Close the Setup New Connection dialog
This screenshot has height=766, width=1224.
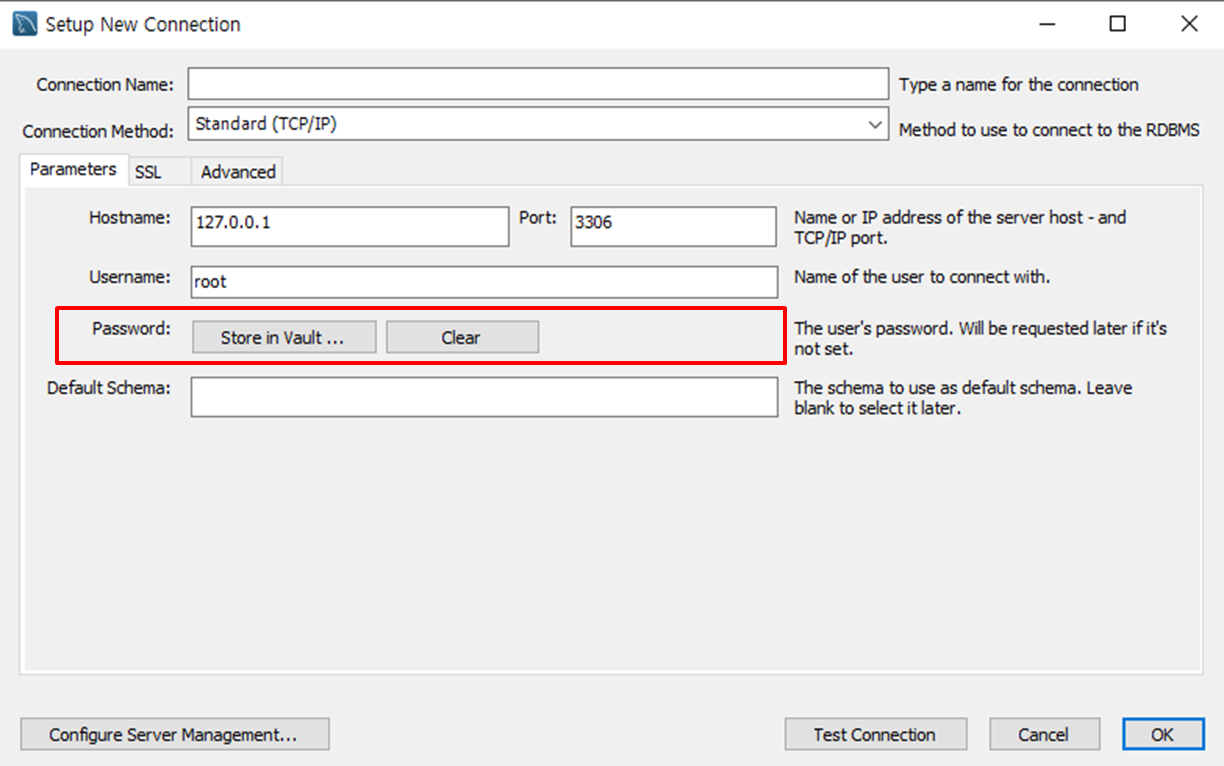click(x=1189, y=24)
